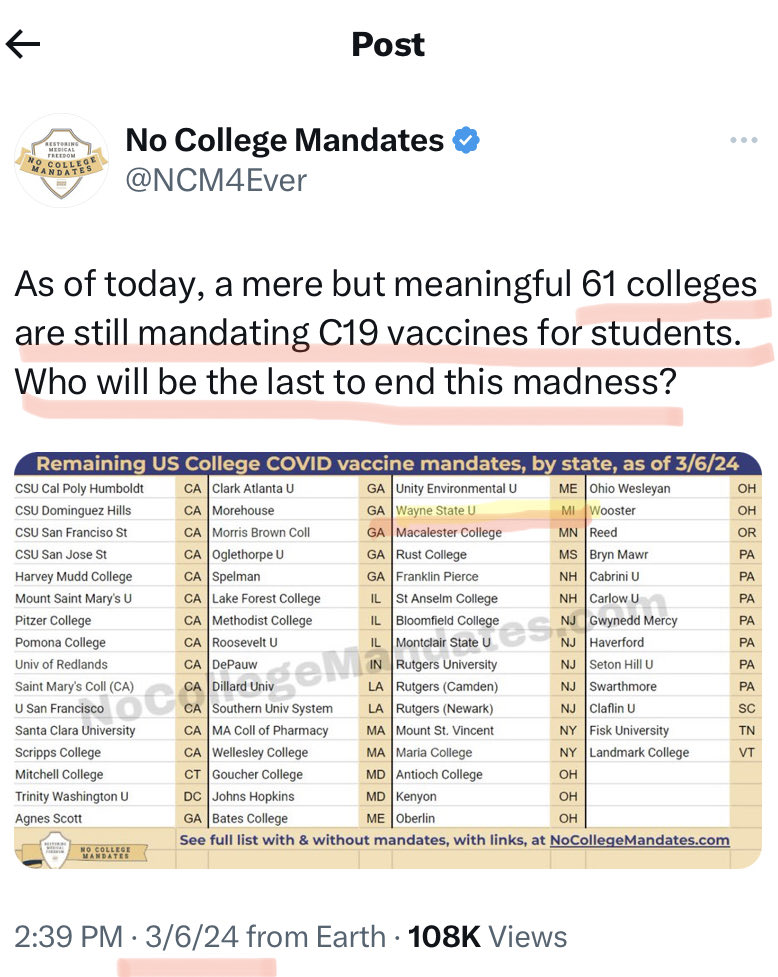Image resolution: width=778 pixels, height=977 pixels.
Task: Tap the tweet text about 61 colleges
Action: click(x=385, y=334)
